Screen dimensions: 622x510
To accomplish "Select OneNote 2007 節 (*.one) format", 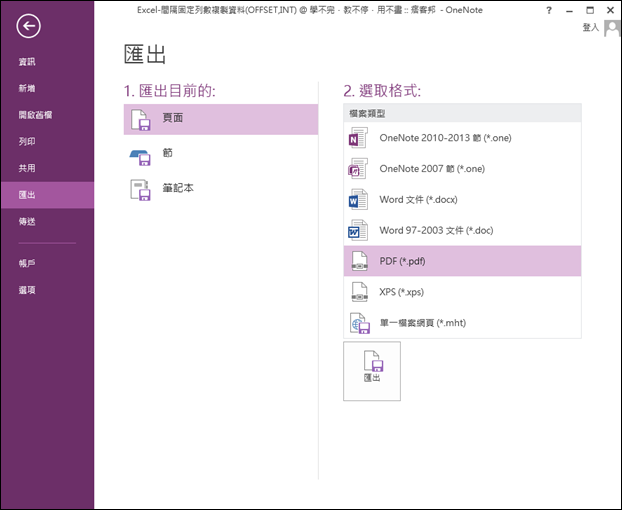I will [462, 169].
